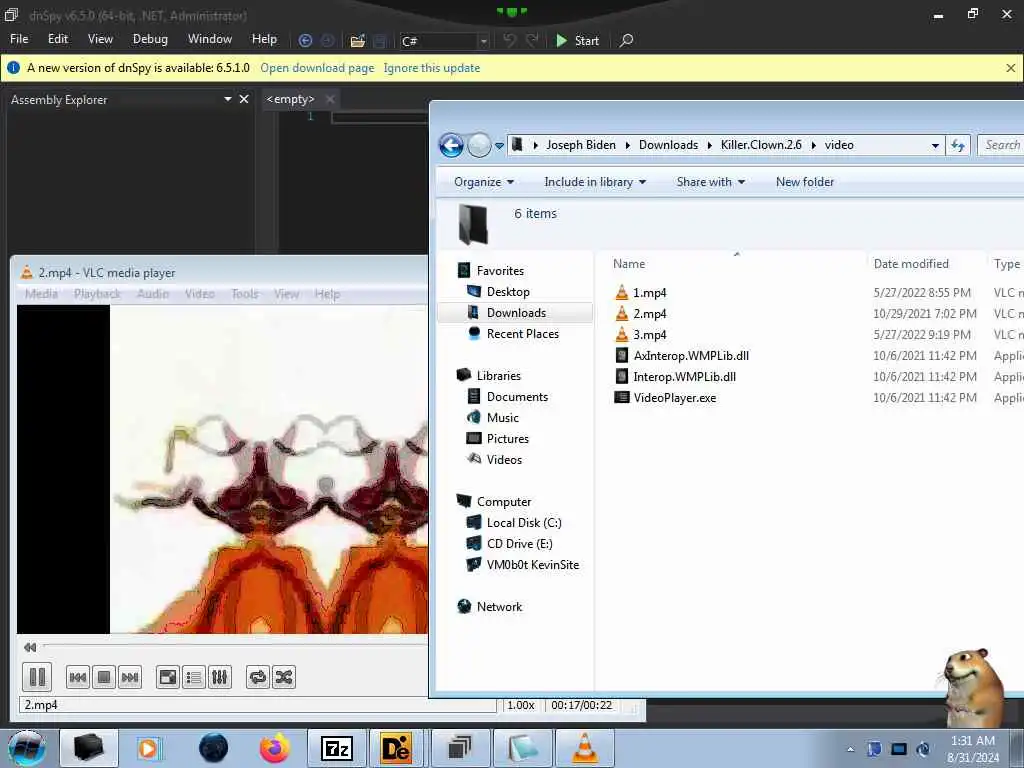Select the 2.mp4 file
Image resolution: width=1024 pixels, height=768 pixels.
[649, 313]
